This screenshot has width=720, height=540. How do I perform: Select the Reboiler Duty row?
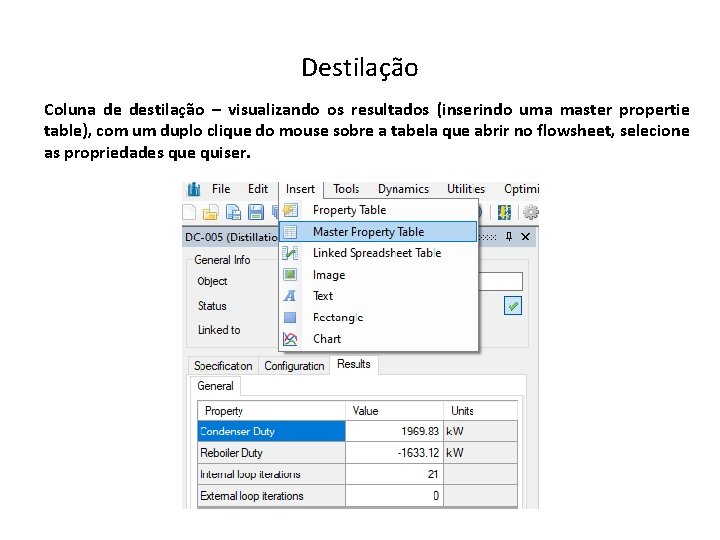click(x=357, y=453)
